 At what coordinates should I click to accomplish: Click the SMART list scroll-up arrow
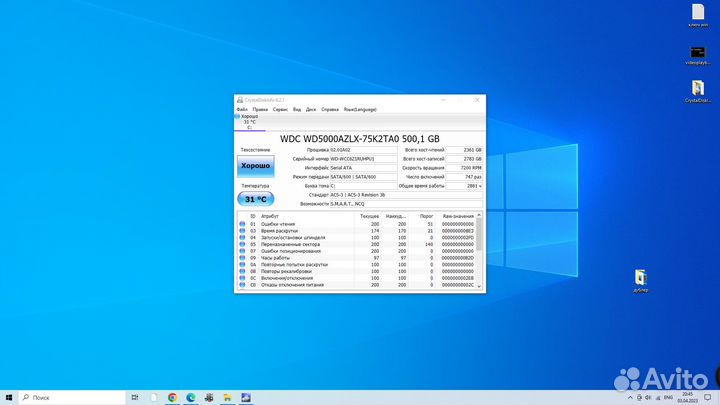(x=479, y=215)
